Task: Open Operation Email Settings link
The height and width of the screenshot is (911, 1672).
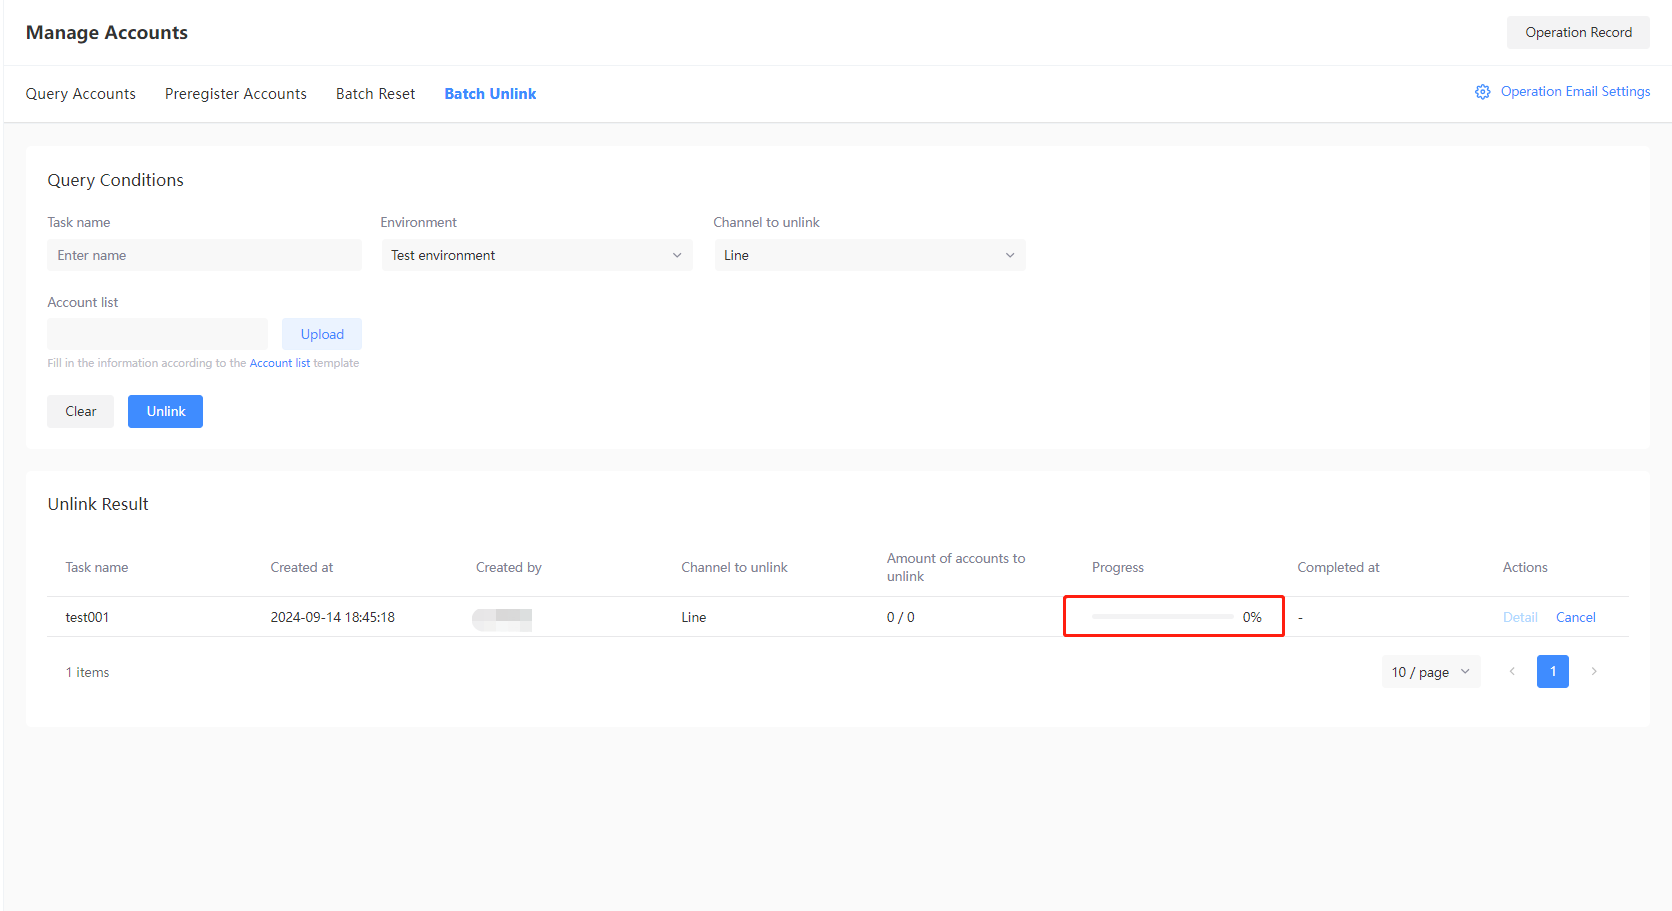Action: [1575, 91]
